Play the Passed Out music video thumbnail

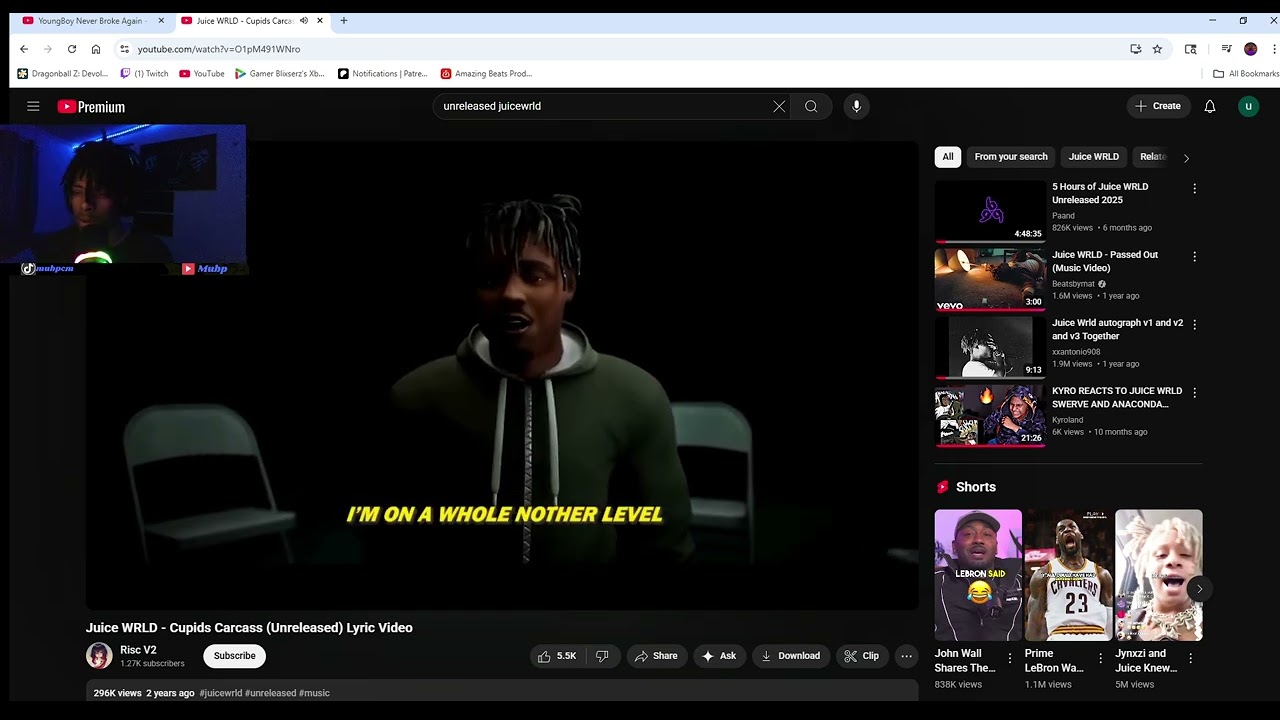990,279
